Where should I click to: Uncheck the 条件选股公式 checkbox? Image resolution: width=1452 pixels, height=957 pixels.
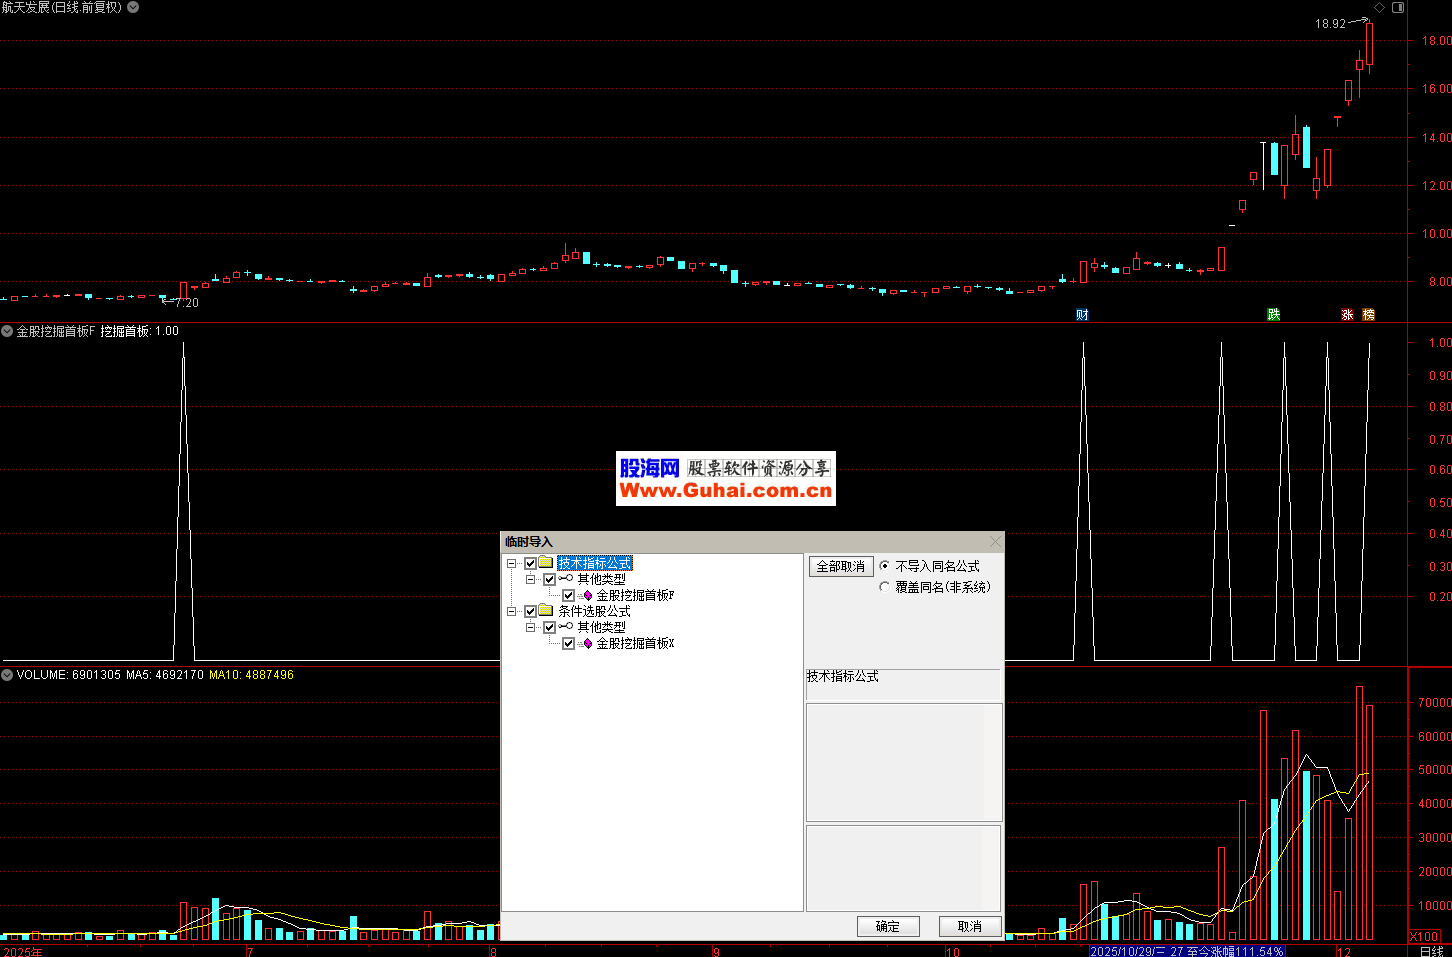tap(530, 612)
